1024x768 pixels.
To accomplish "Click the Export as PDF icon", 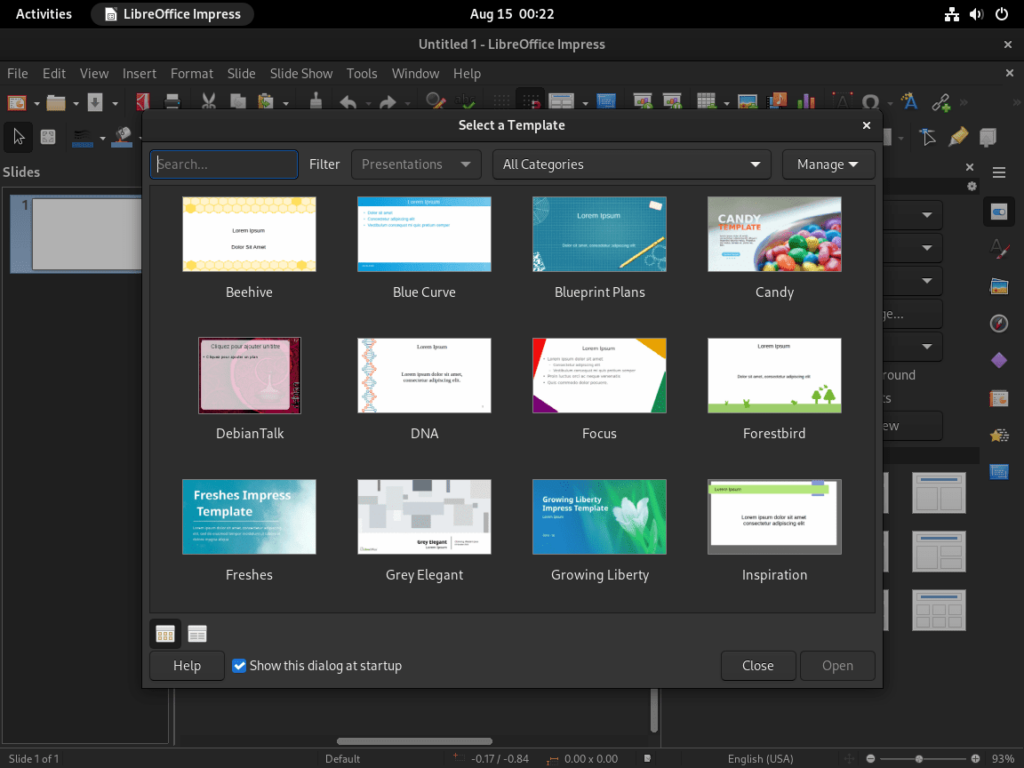I will [143, 102].
